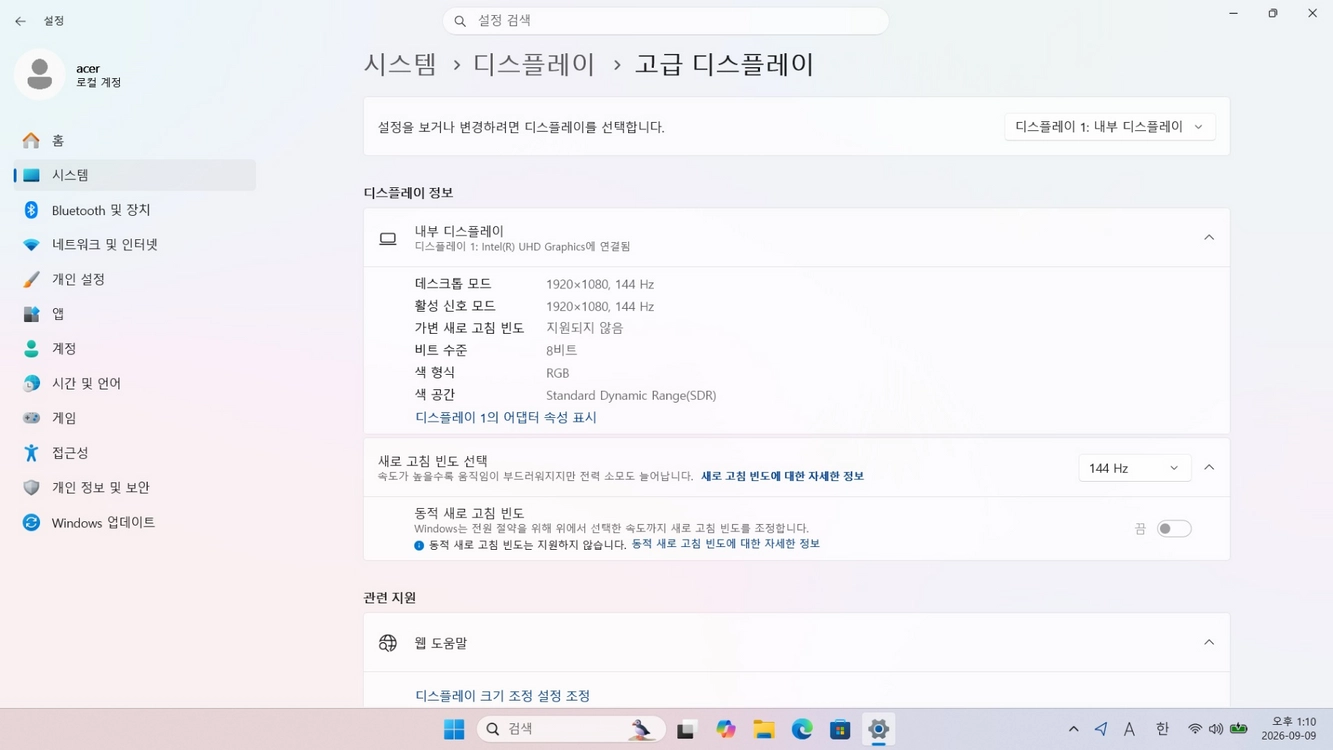Image resolution: width=1333 pixels, height=750 pixels.
Task: Click the 설정 검색 search field
Action: coord(666,21)
